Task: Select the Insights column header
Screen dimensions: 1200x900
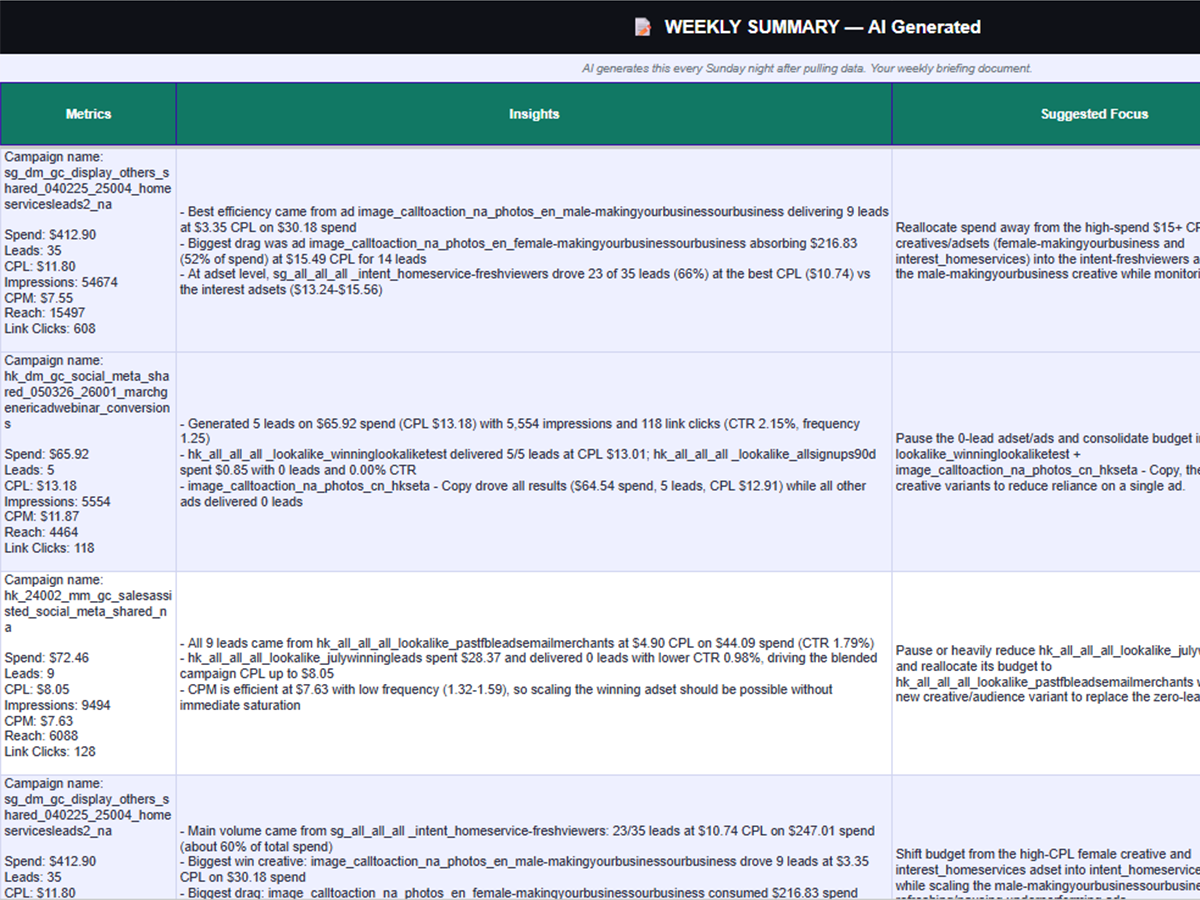Action: pyautogui.click(x=533, y=113)
